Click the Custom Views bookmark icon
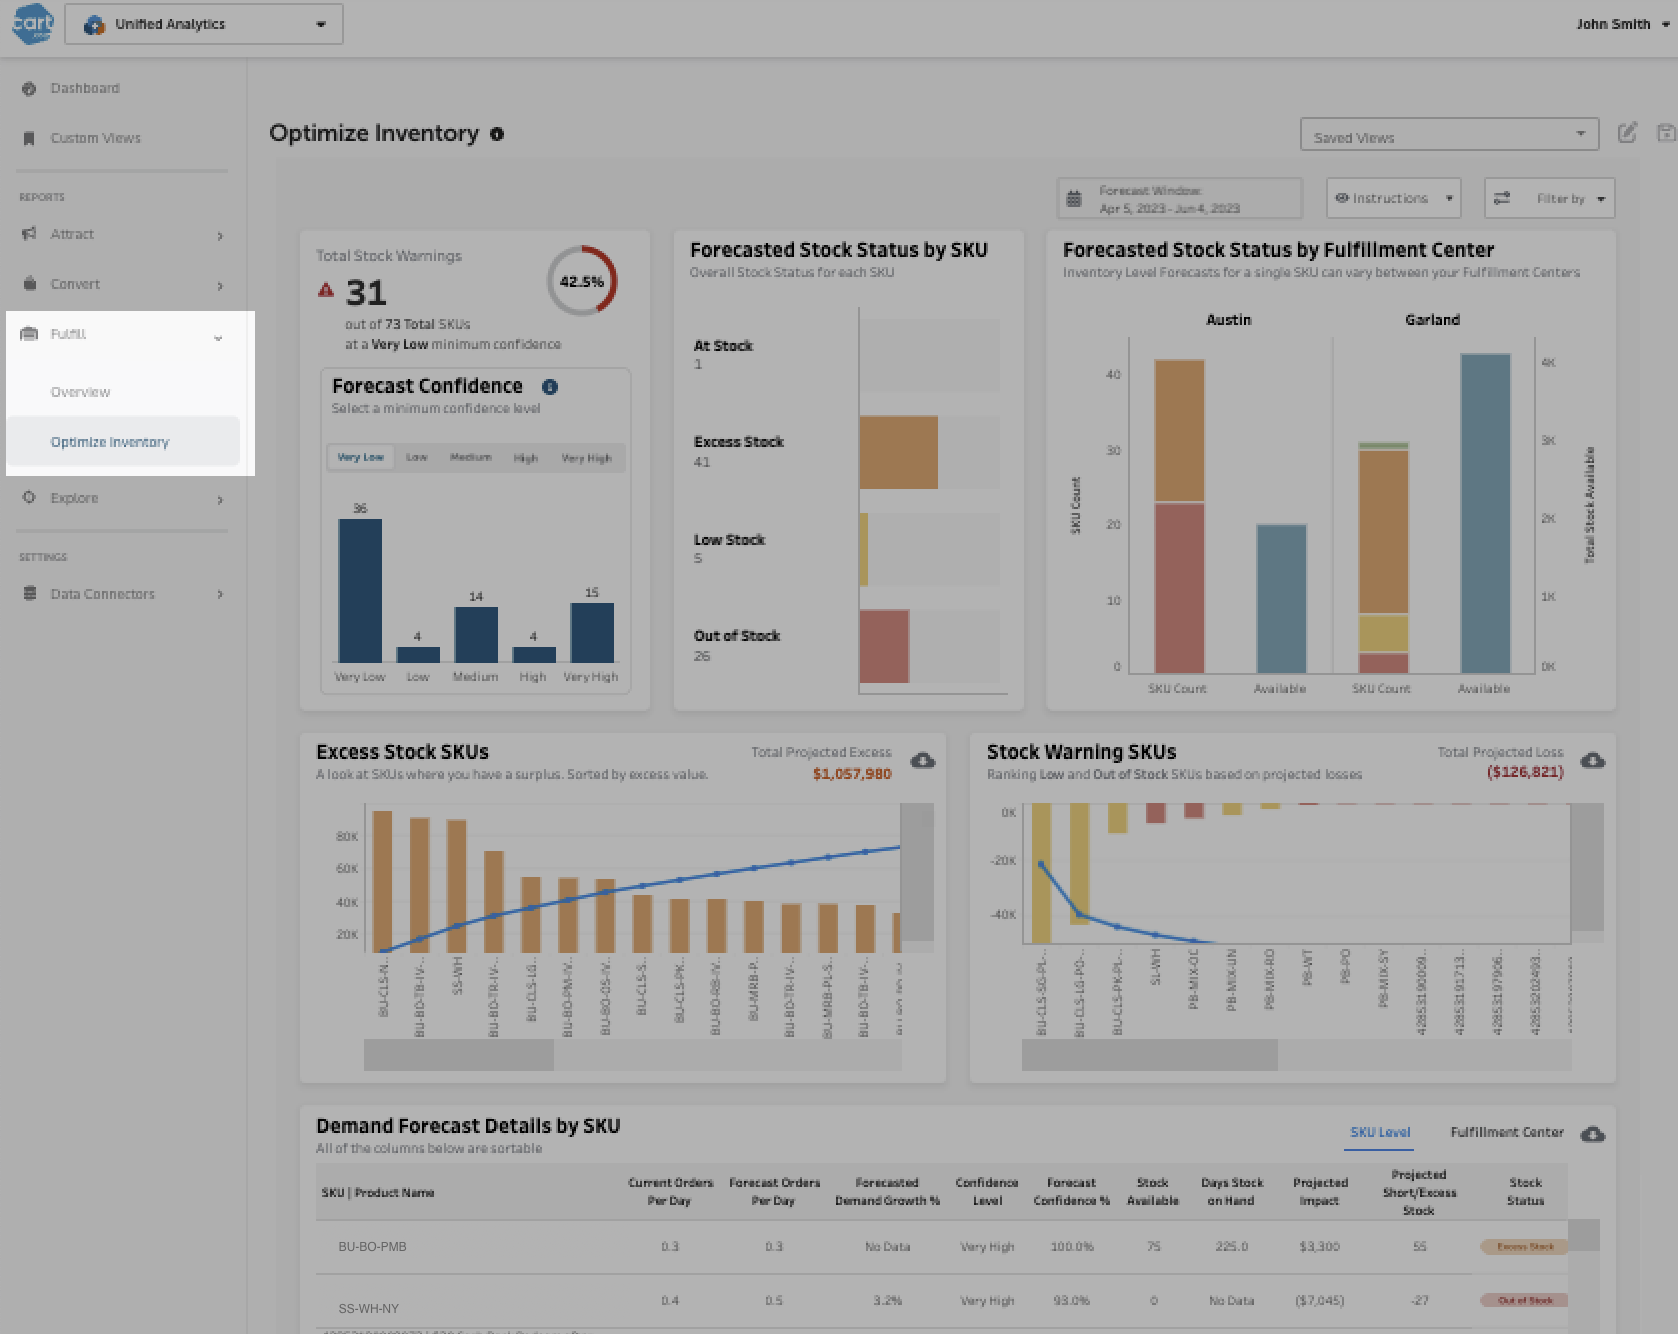 [x=29, y=138]
